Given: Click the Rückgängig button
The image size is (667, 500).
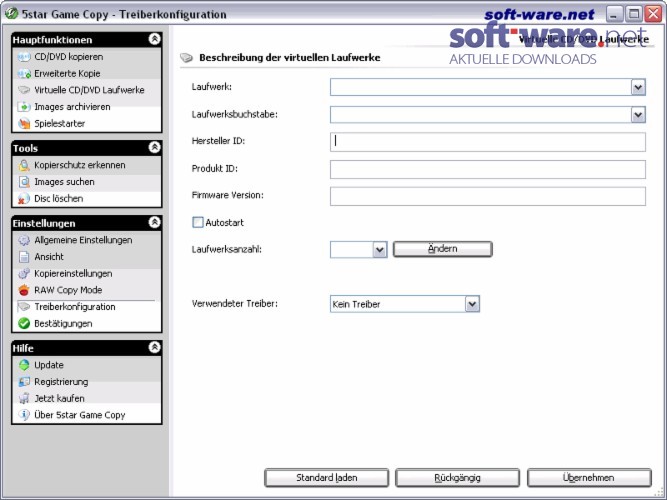Looking at the screenshot, I should (457, 478).
